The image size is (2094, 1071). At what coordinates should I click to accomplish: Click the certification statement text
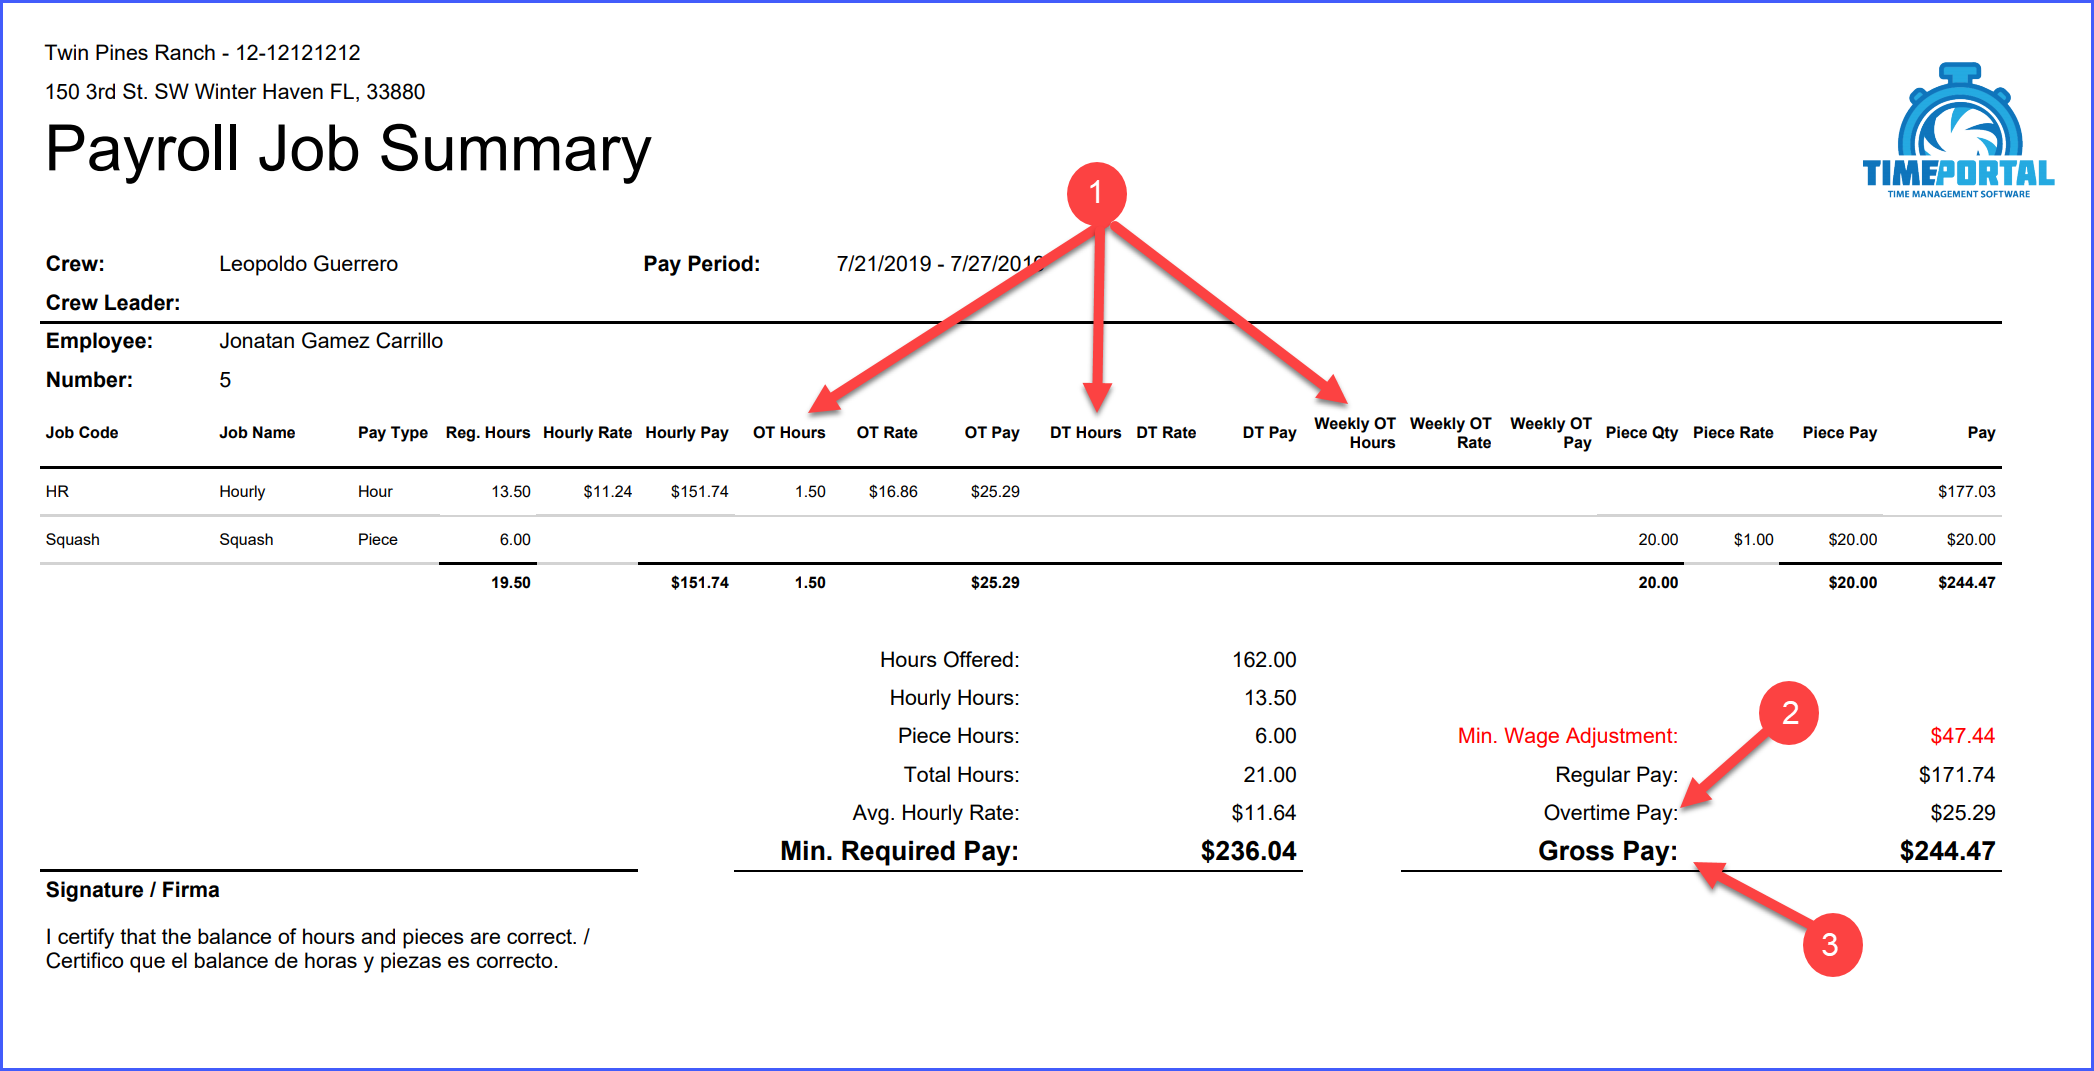pyautogui.click(x=318, y=949)
